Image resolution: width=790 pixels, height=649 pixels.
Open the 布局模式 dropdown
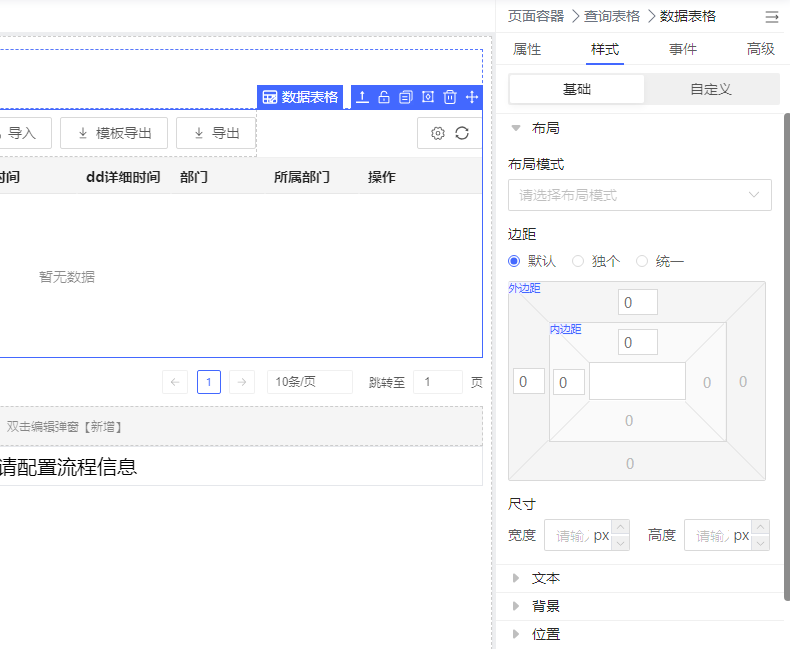(639, 195)
